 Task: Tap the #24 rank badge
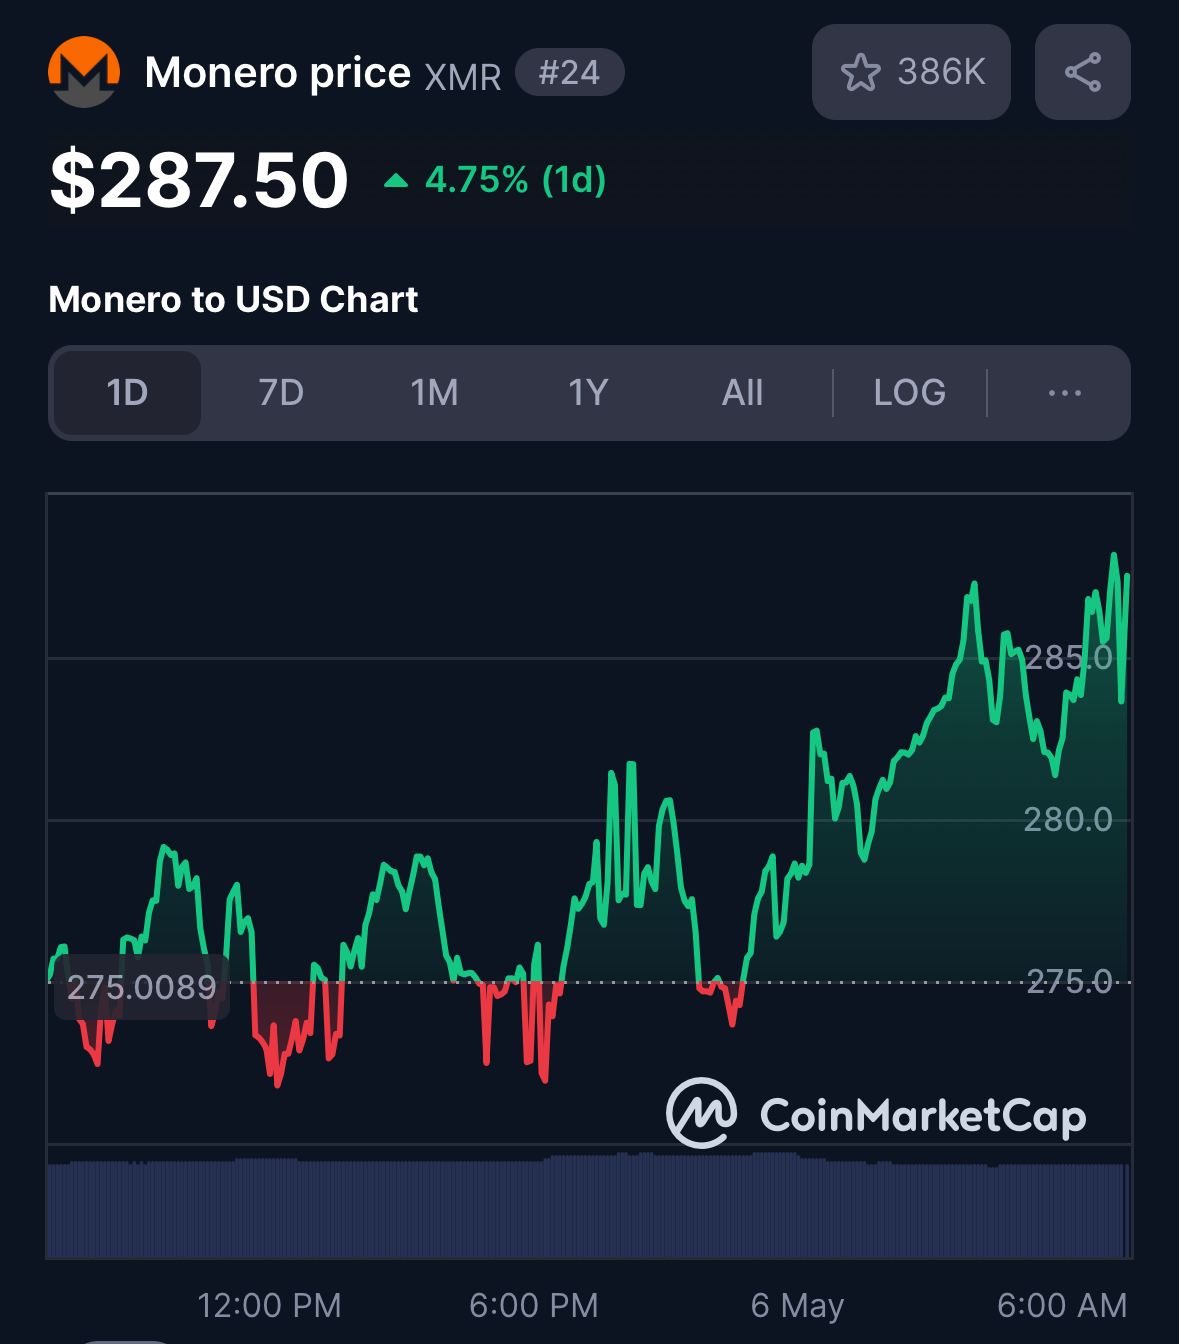569,72
